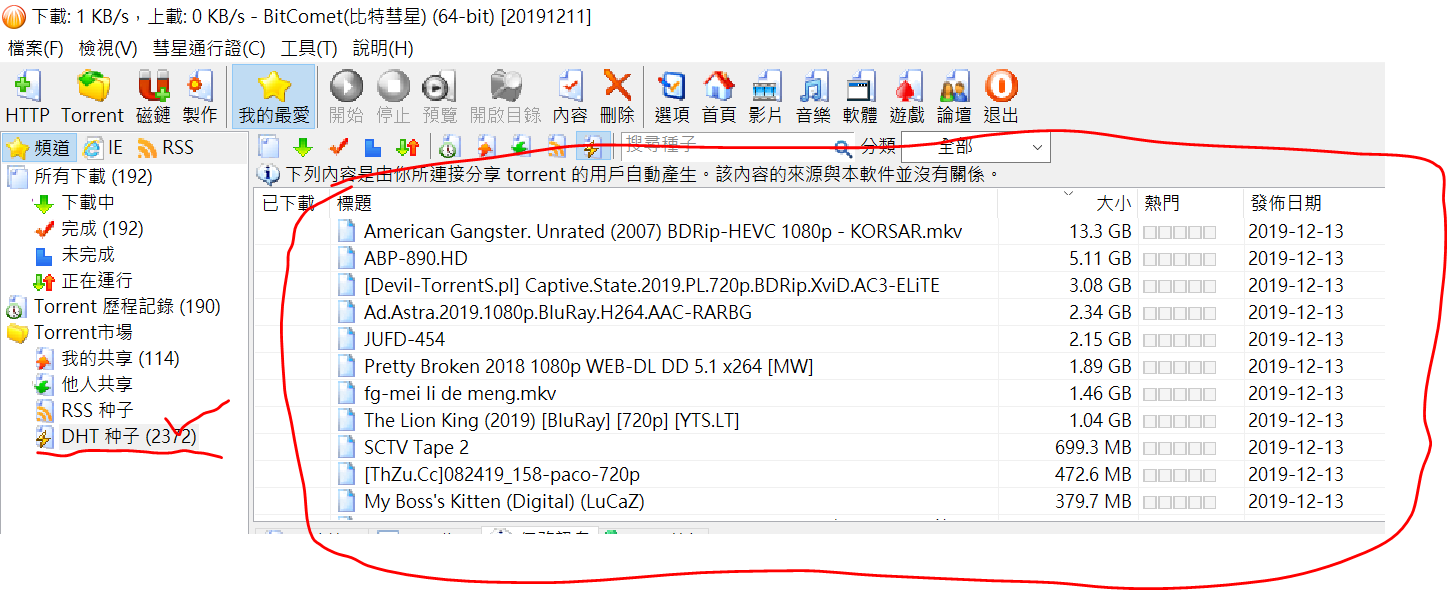
Task: Select the Ad.Astra.2019.1080p torrent row
Action: tap(819, 312)
